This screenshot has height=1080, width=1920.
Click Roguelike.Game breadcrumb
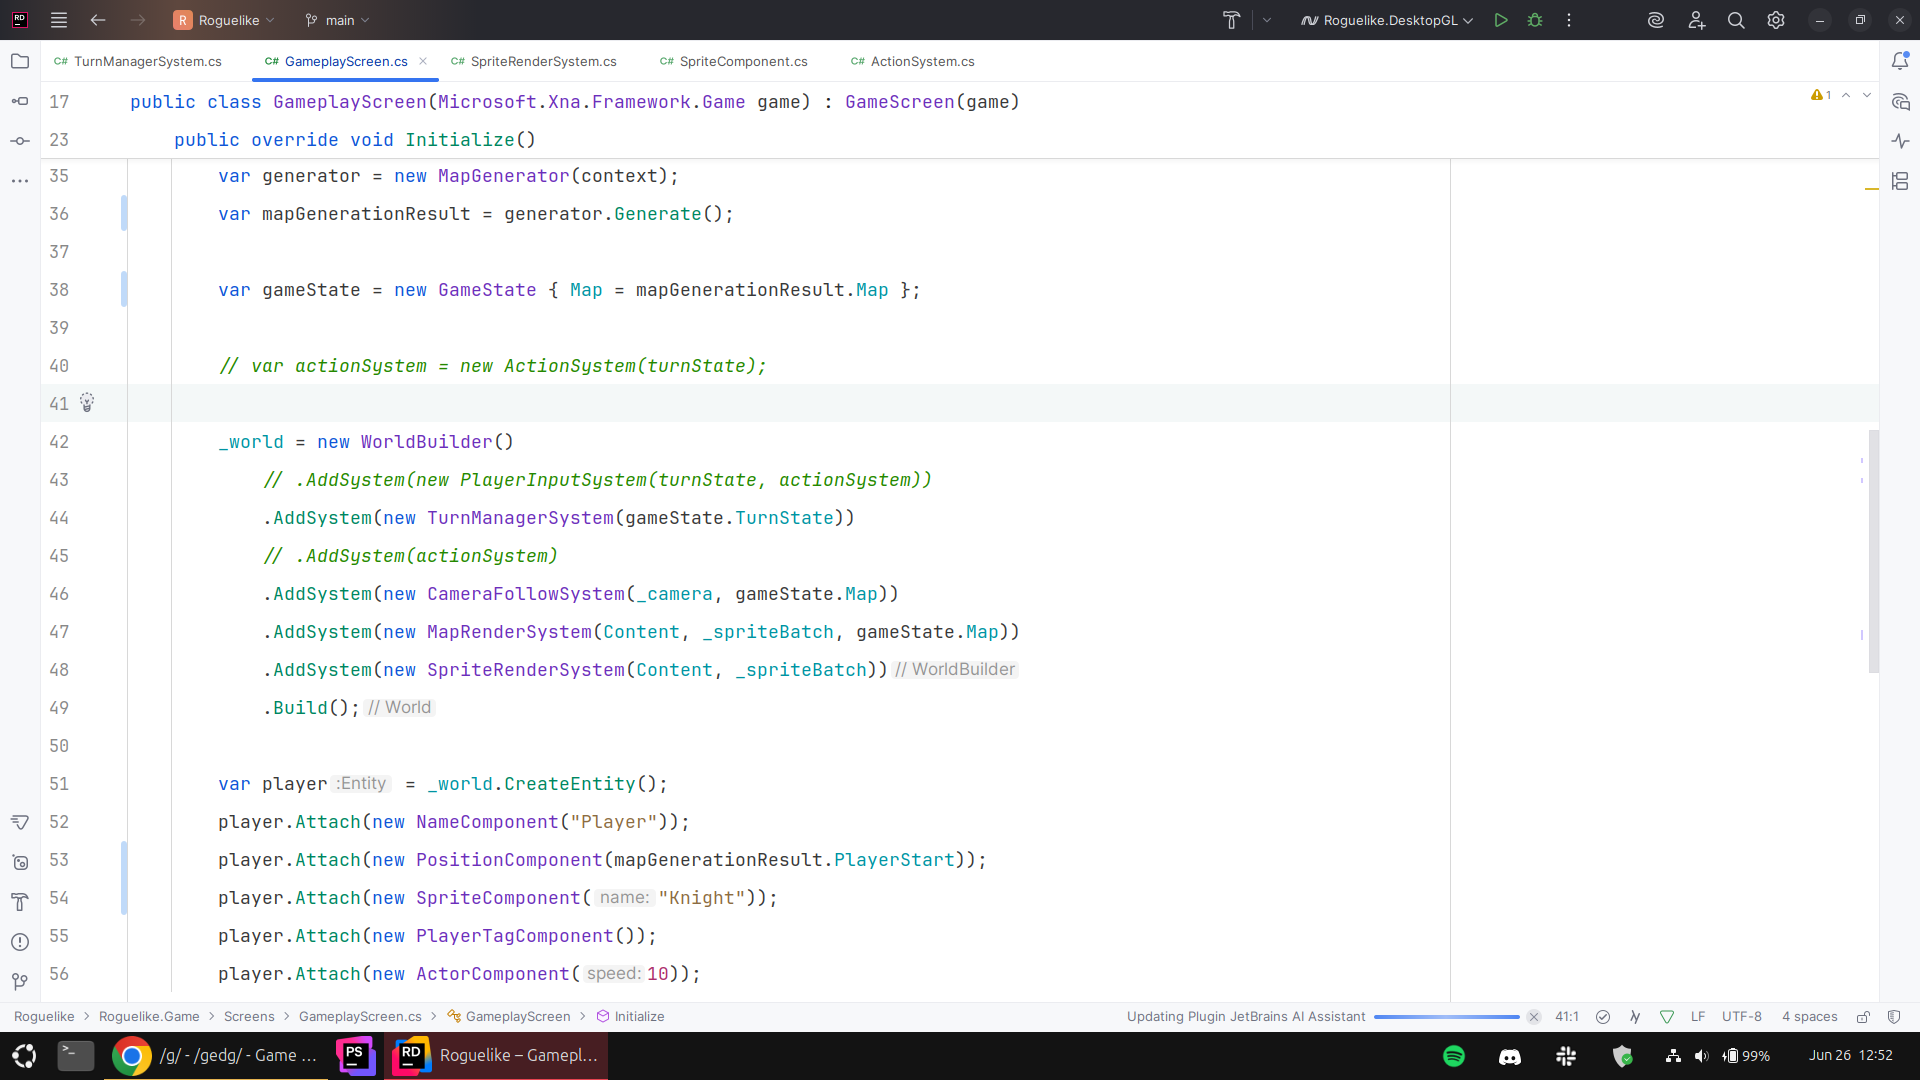tap(149, 1017)
